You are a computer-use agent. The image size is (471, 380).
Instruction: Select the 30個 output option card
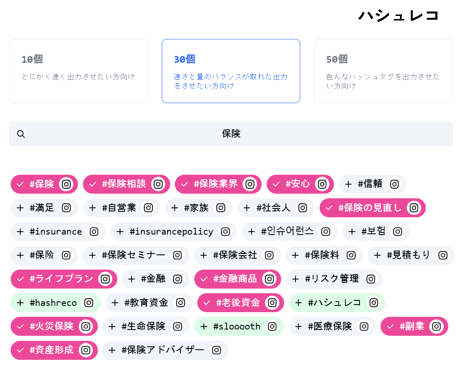pyautogui.click(x=231, y=71)
